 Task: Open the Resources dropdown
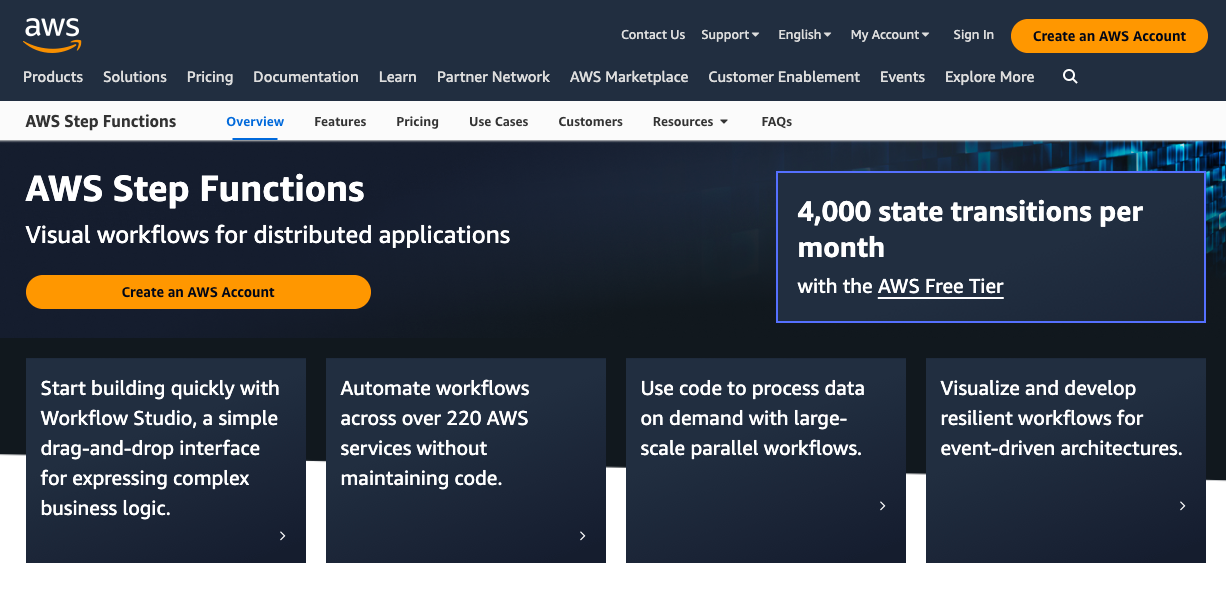click(x=690, y=122)
